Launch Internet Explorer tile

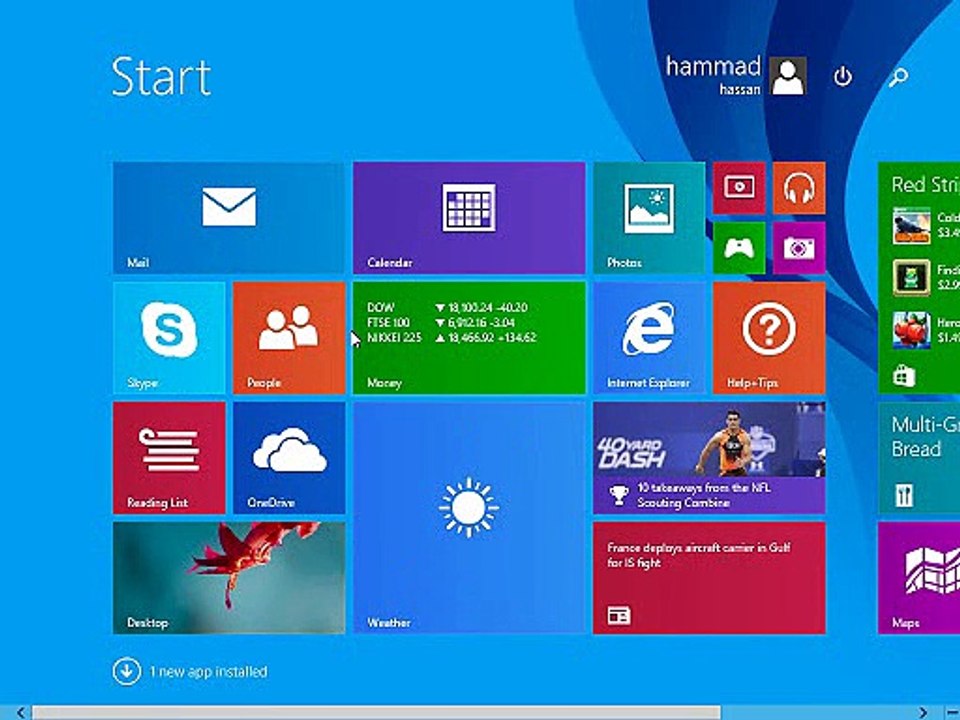tap(649, 337)
